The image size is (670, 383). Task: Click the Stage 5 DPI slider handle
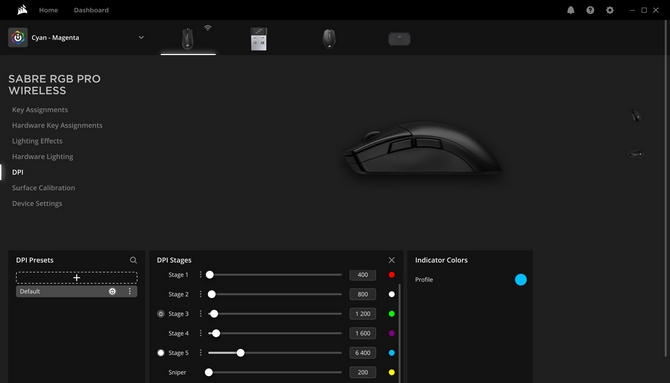click(241, 353)
